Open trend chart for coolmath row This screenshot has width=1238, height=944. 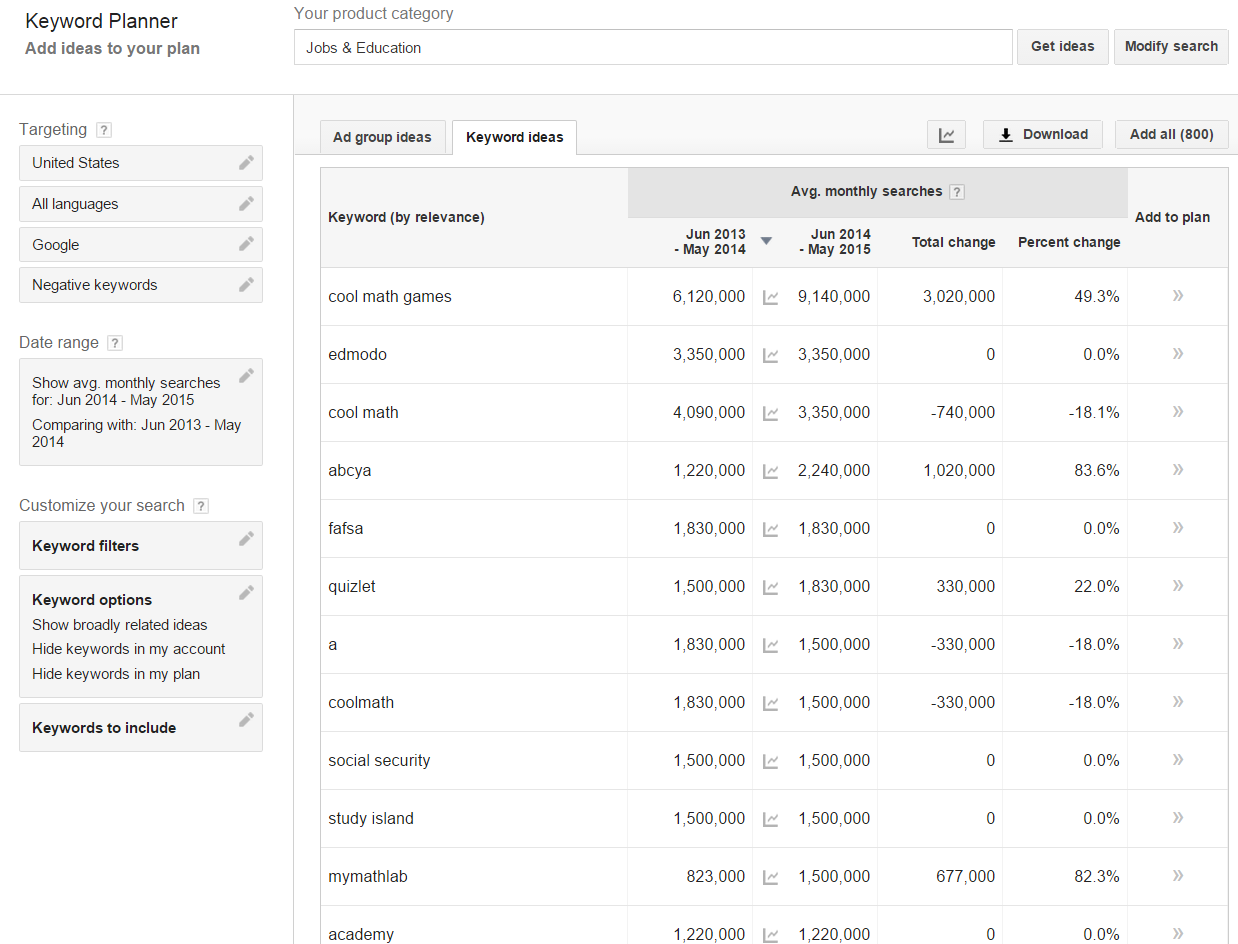point(770,703)
